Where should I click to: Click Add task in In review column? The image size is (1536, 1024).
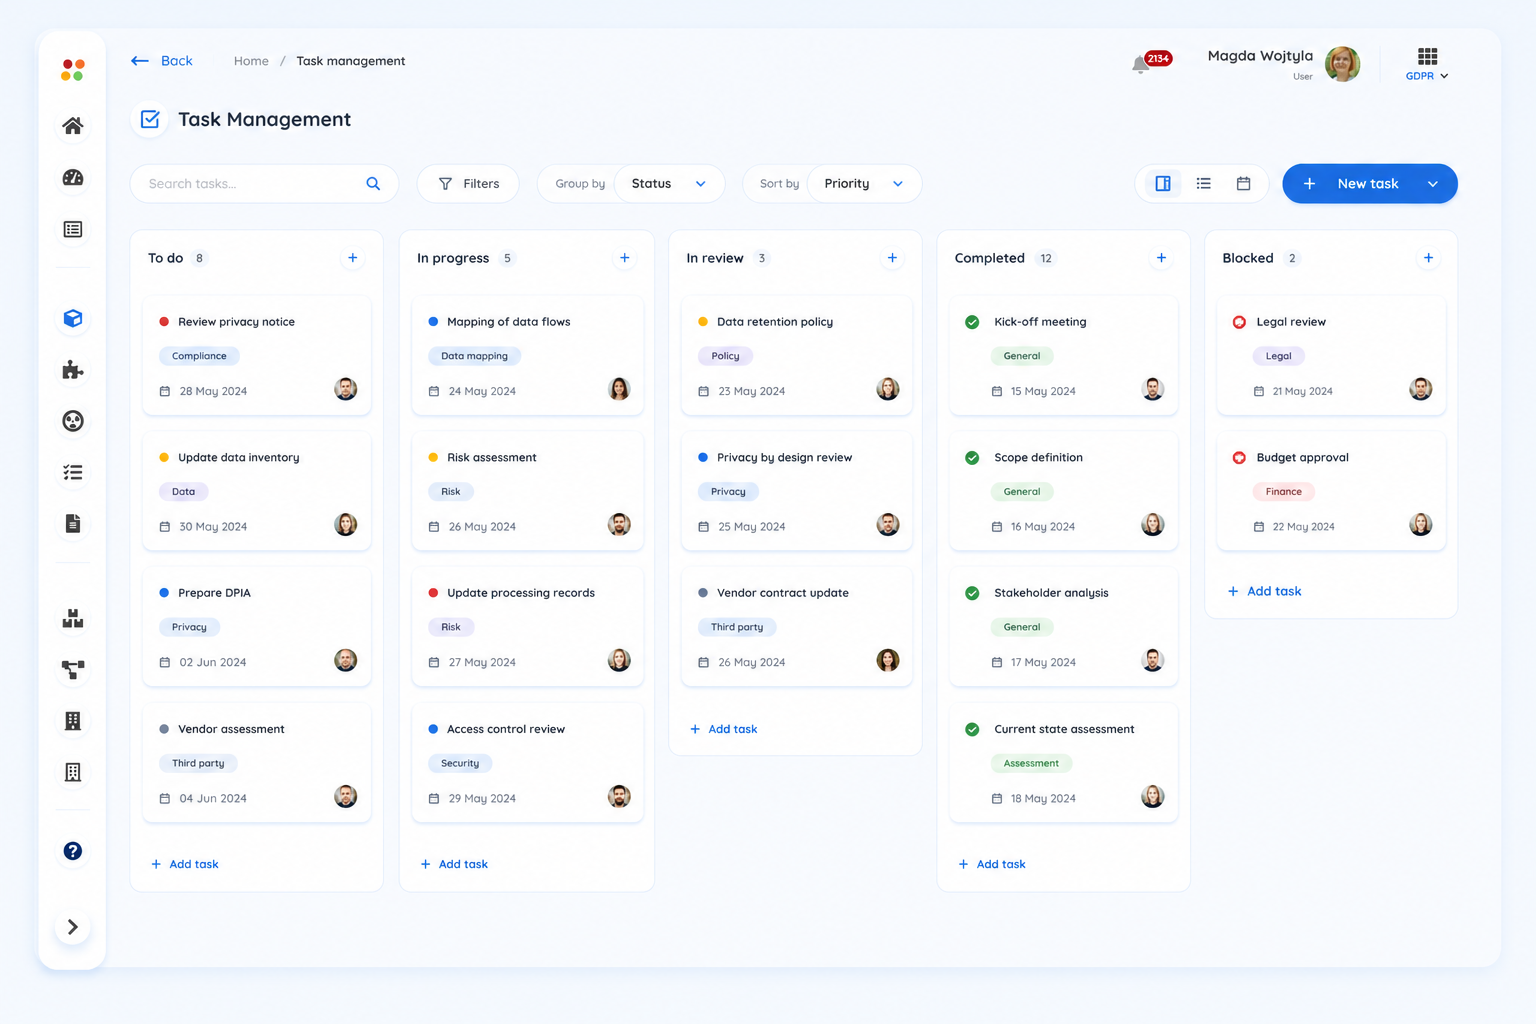724,729
